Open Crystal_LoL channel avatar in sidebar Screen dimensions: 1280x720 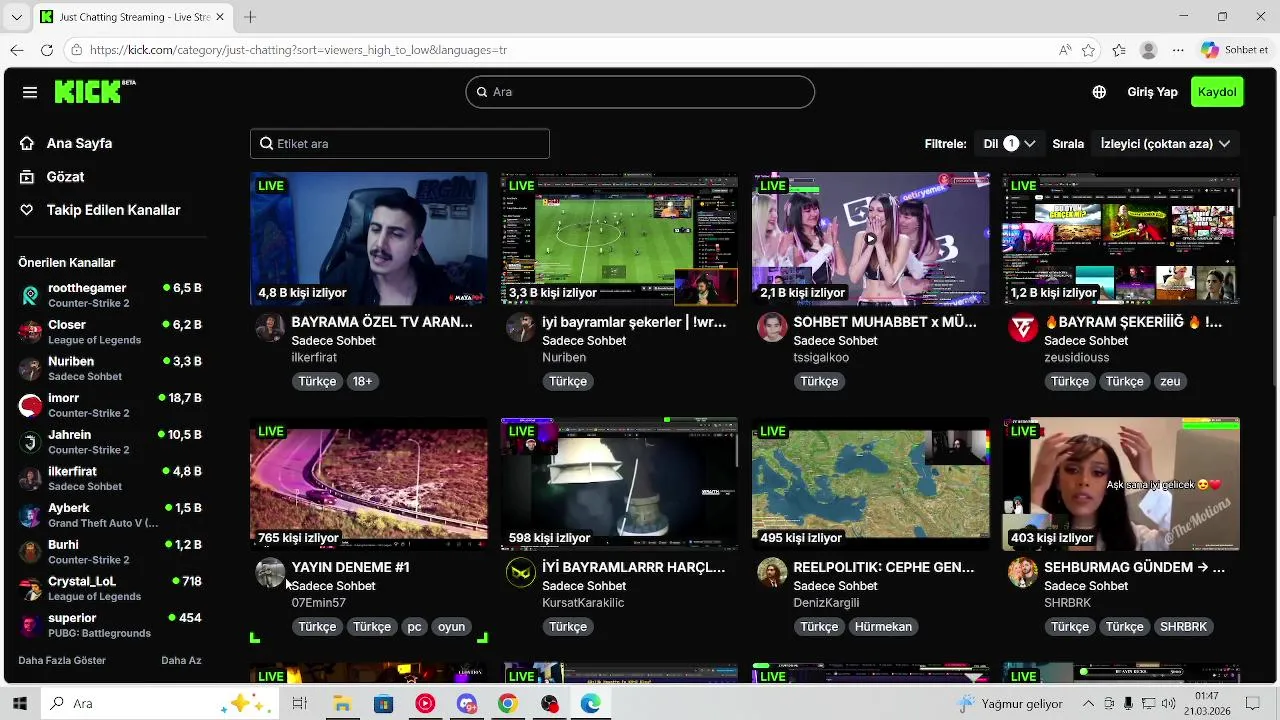tap(30, 588)
